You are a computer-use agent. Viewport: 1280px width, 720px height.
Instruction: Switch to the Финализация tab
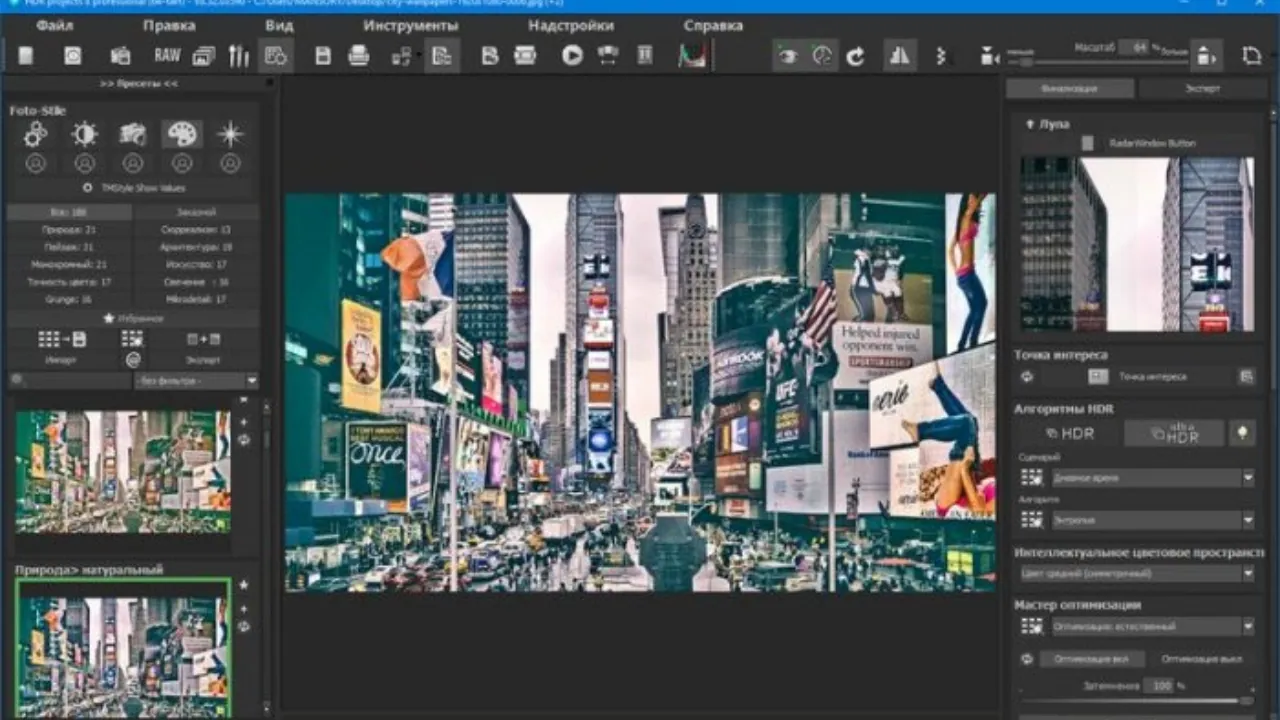1069,88
